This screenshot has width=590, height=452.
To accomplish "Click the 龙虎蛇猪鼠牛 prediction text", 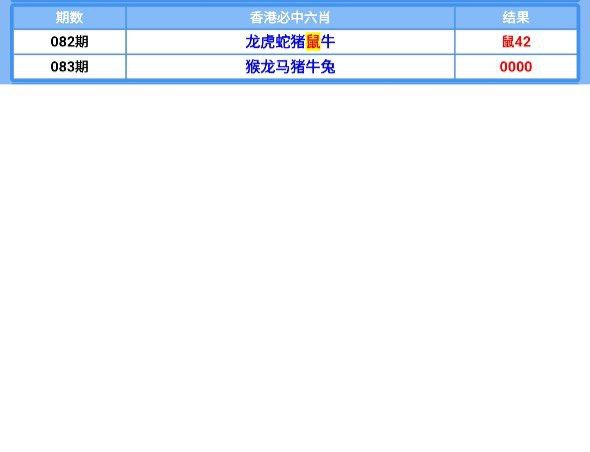I will pos(290,41).
